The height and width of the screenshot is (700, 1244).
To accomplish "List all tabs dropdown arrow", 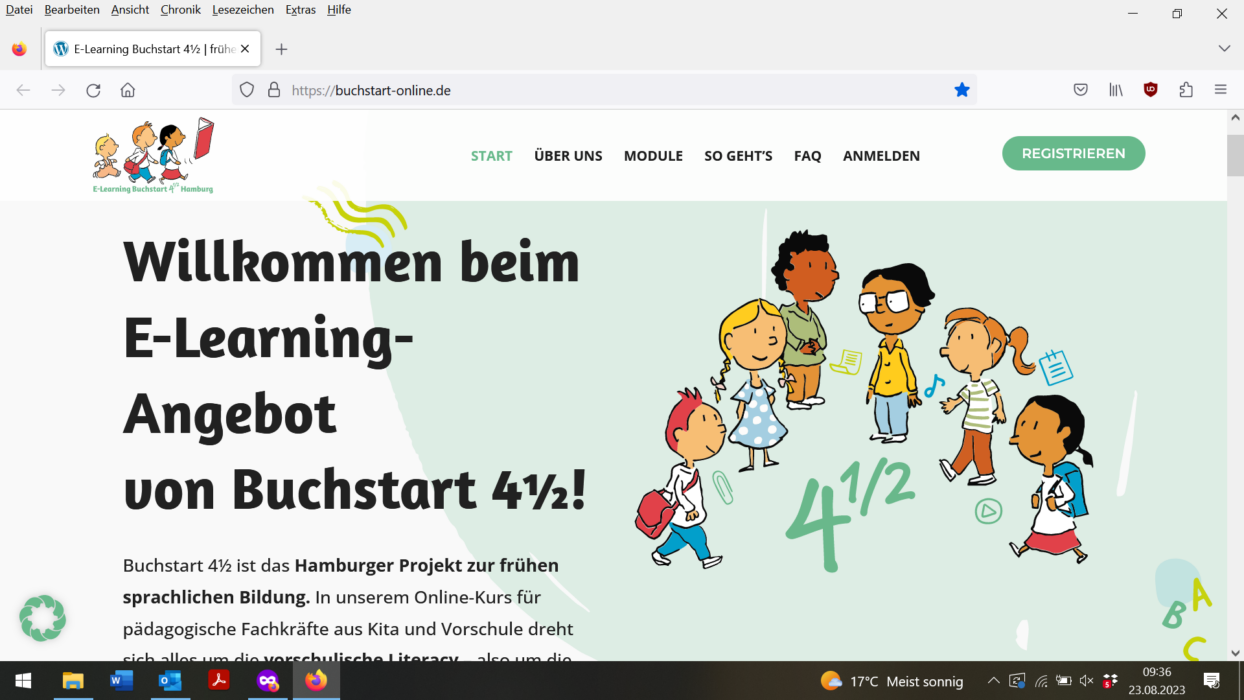I will (x=1224, y=49).
